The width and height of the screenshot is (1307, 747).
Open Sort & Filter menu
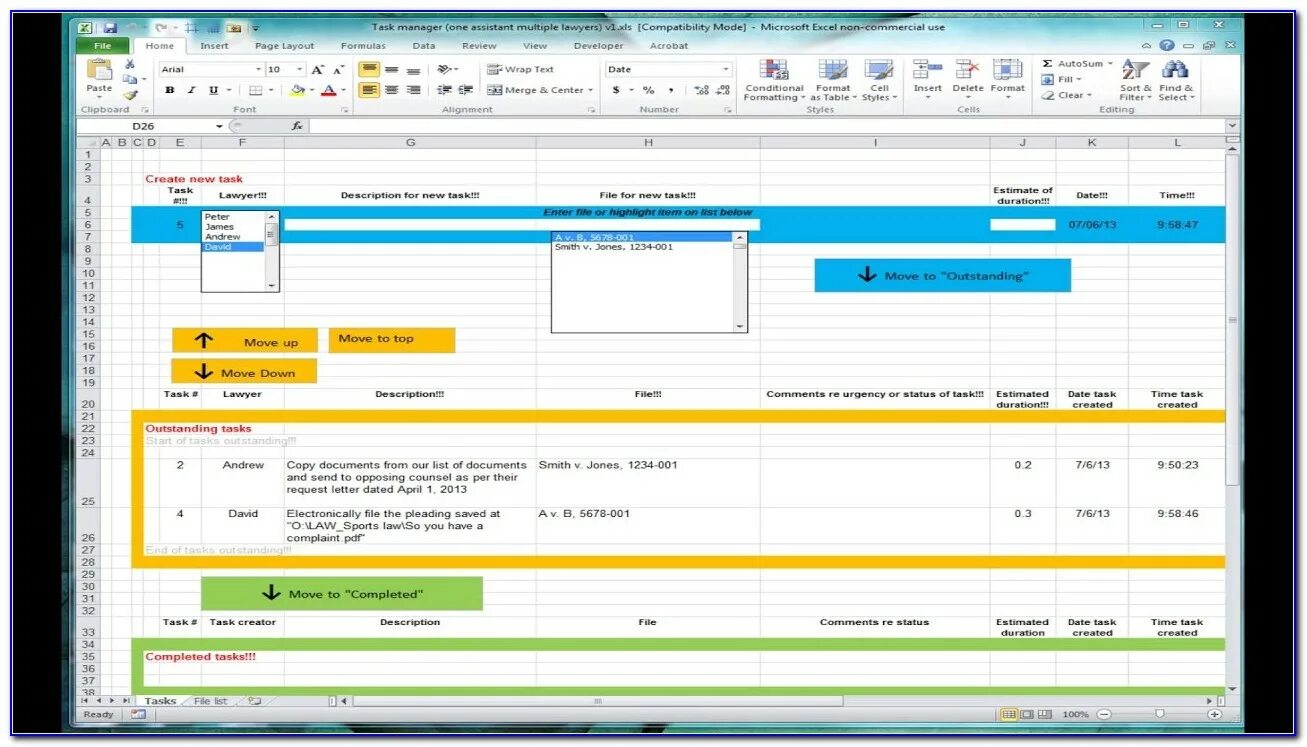(1135, 80)
